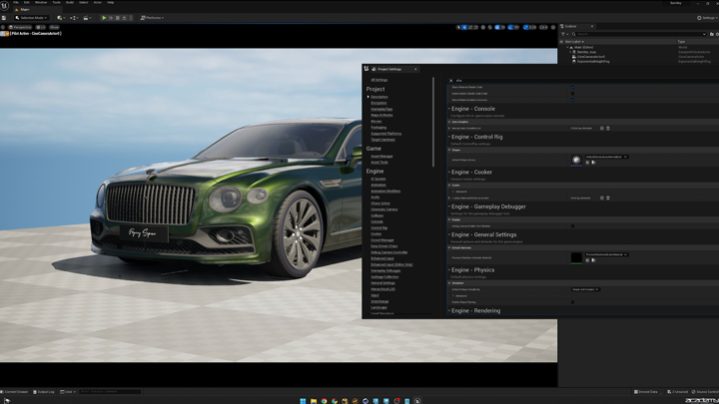Viewport: 719px width, 404px height.
Task: Open Source Control status bar button
Action: point(705,392)
